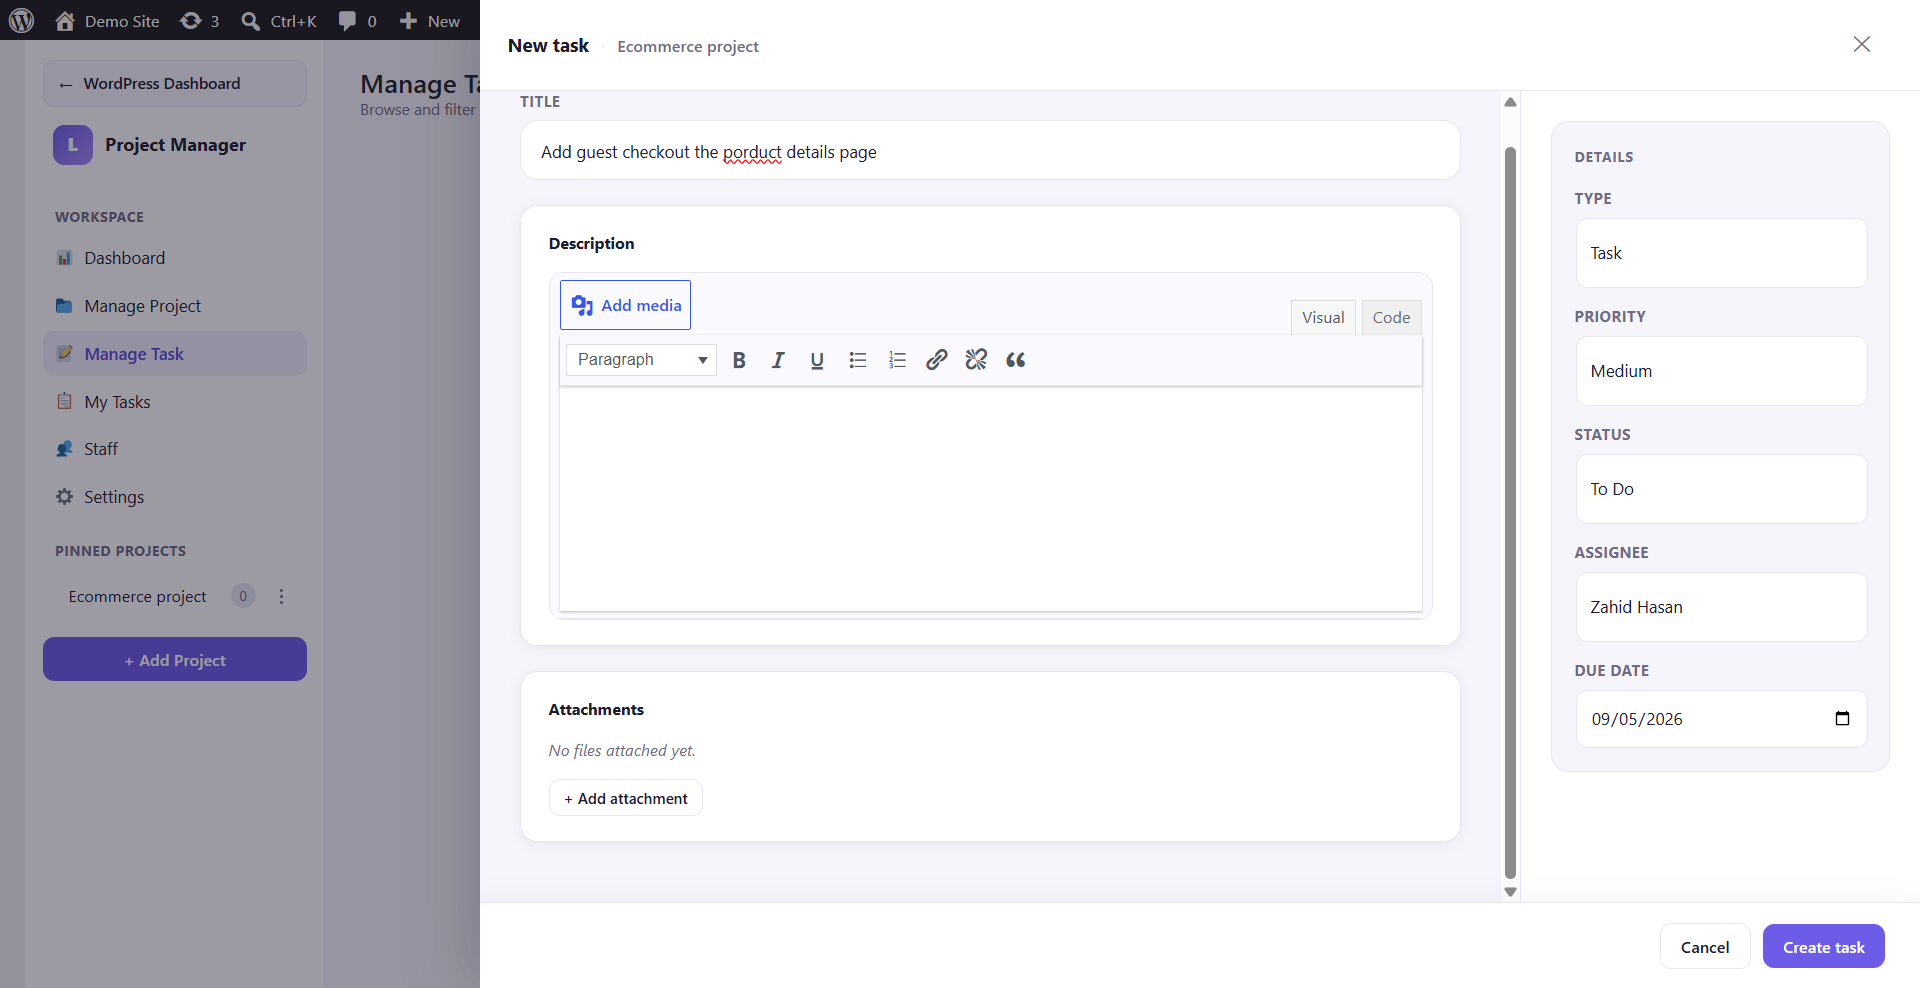Open My Tasks in sidebar
The width and height of the screenshot is (1920, 988).
(x=175, y=402)
